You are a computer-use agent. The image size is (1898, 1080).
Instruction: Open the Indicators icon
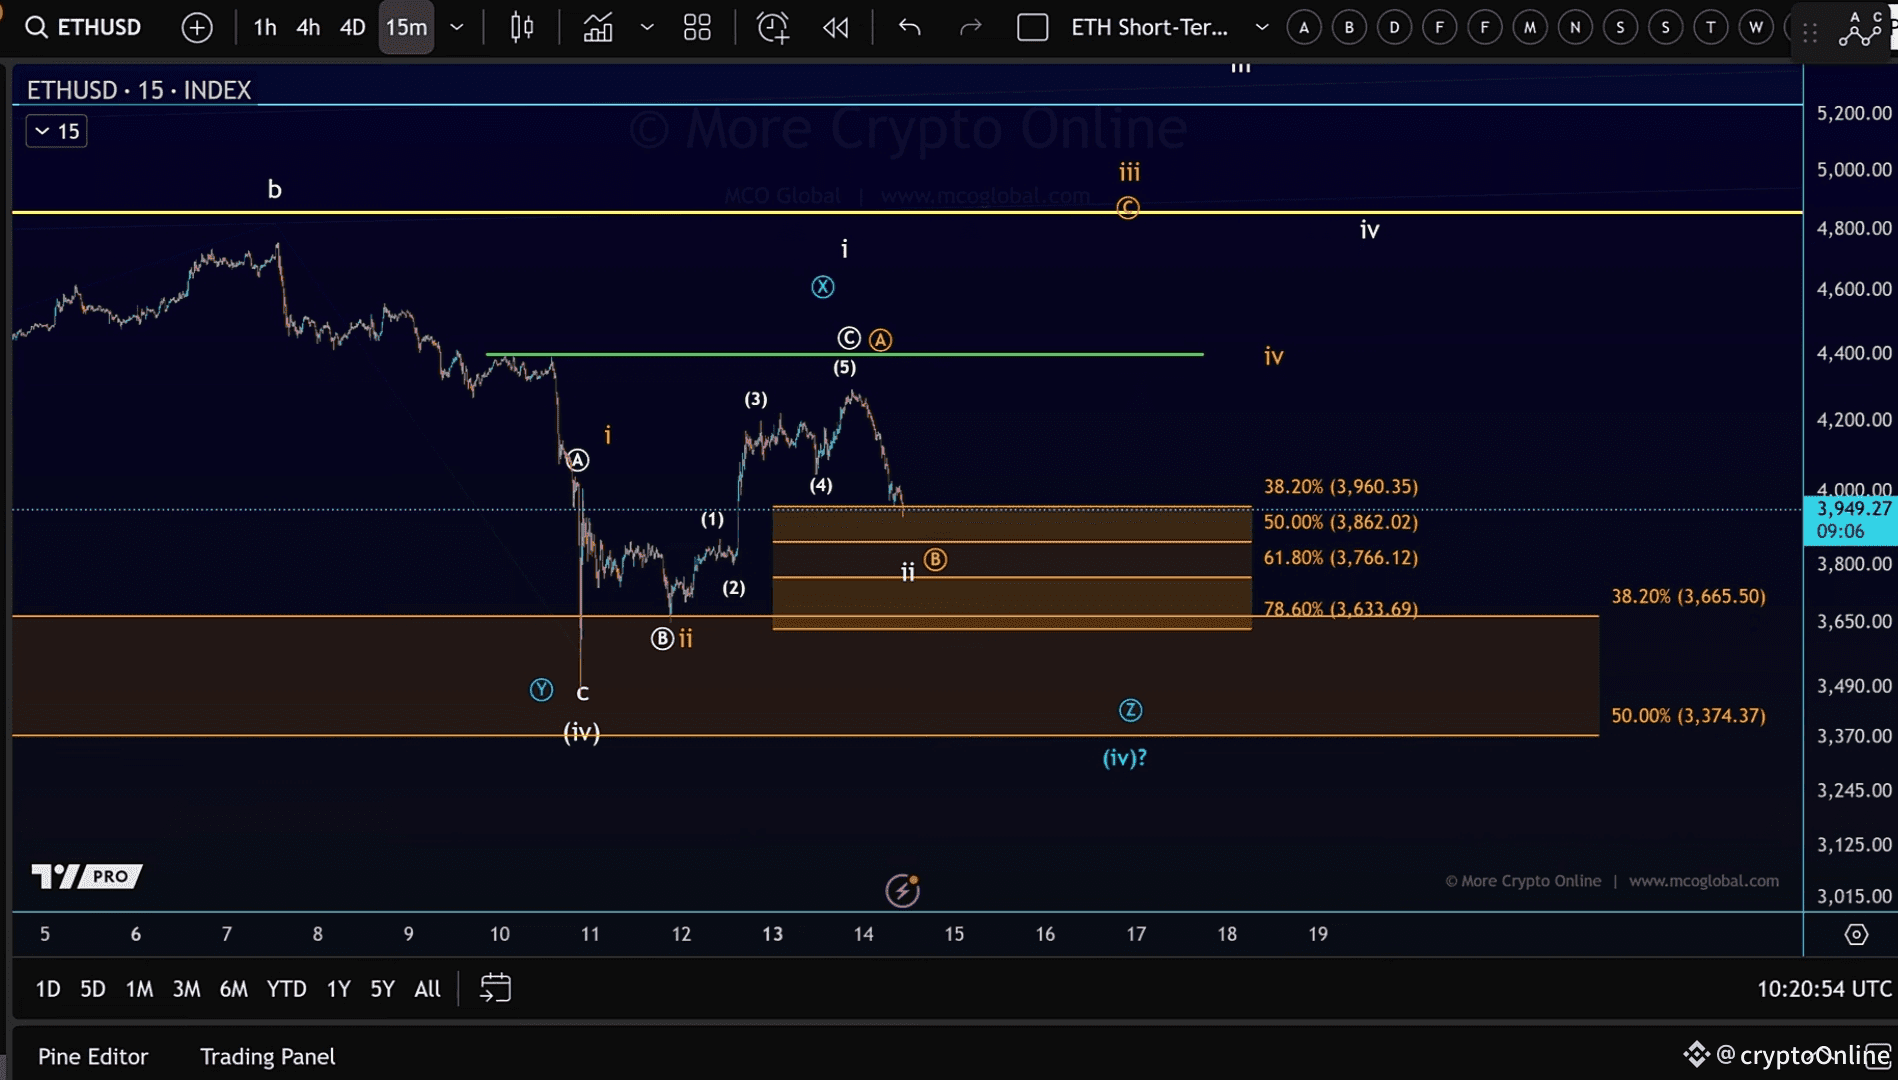pos(598,27)
